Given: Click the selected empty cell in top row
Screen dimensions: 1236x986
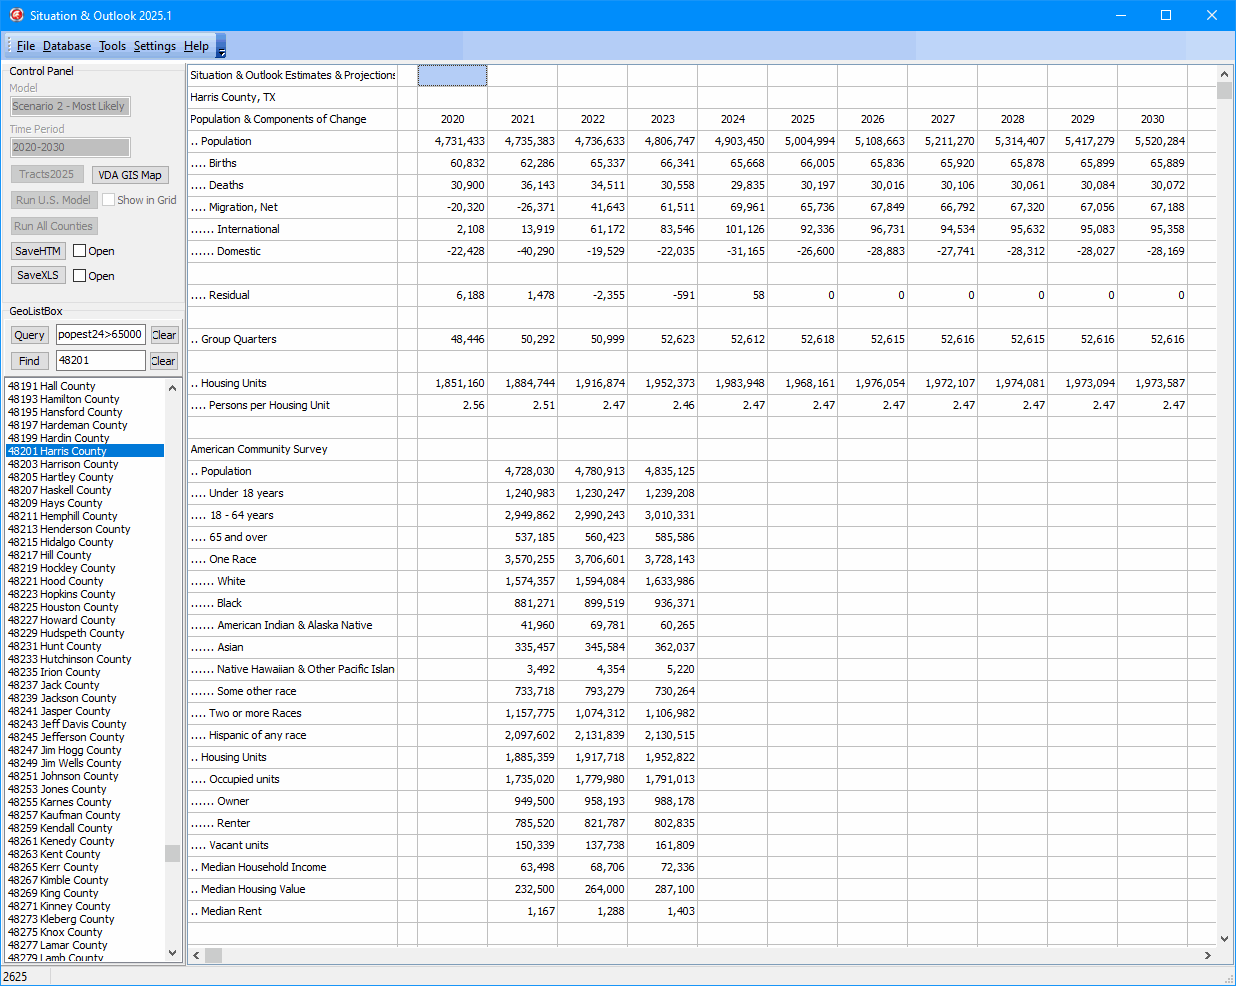Looking at the screenshot, I should pos(452,75).
